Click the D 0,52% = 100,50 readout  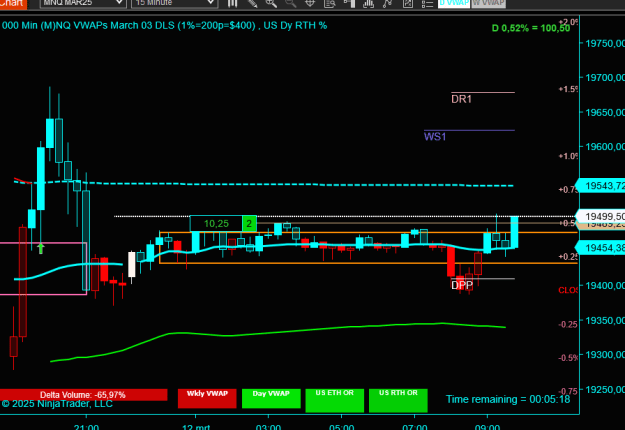pyautogui.click(x=531, y=28)
